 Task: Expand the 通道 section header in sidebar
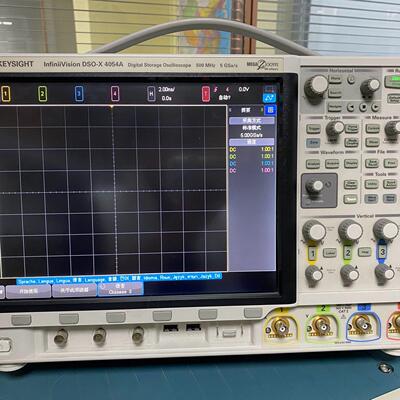point(252,142)
